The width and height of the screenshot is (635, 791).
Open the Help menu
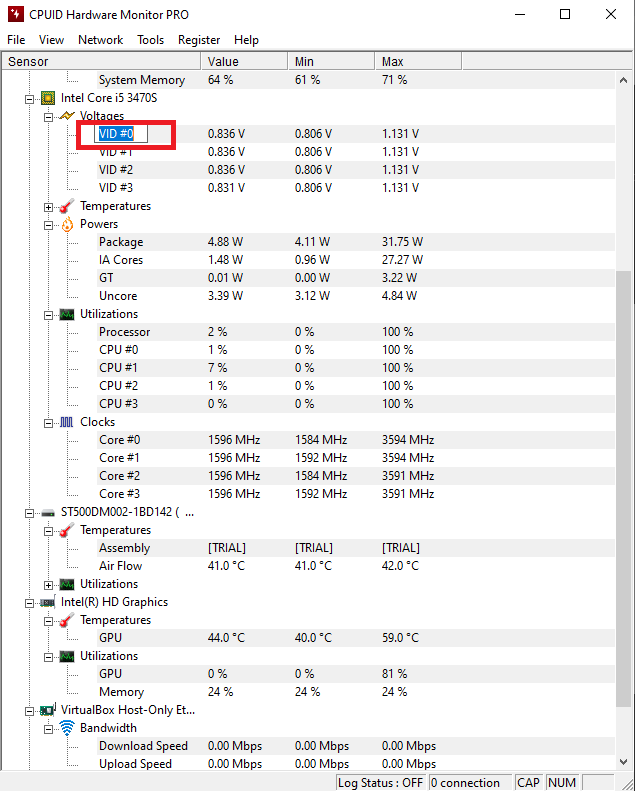(246, 40)
